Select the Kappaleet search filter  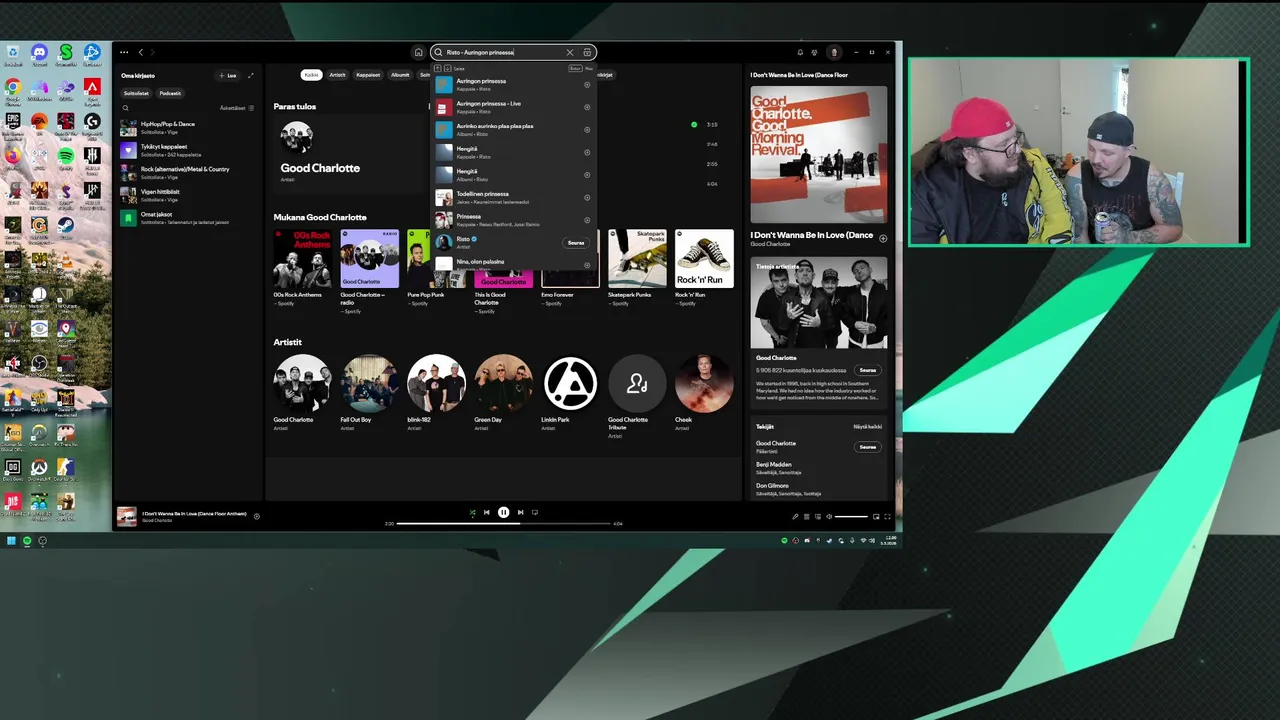(368, 75)
